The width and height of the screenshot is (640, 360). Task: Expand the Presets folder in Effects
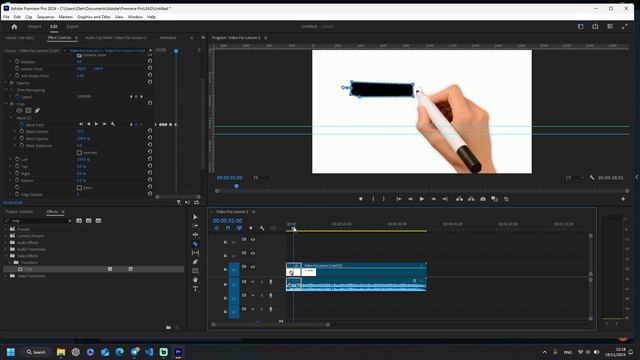coord(6,229)
